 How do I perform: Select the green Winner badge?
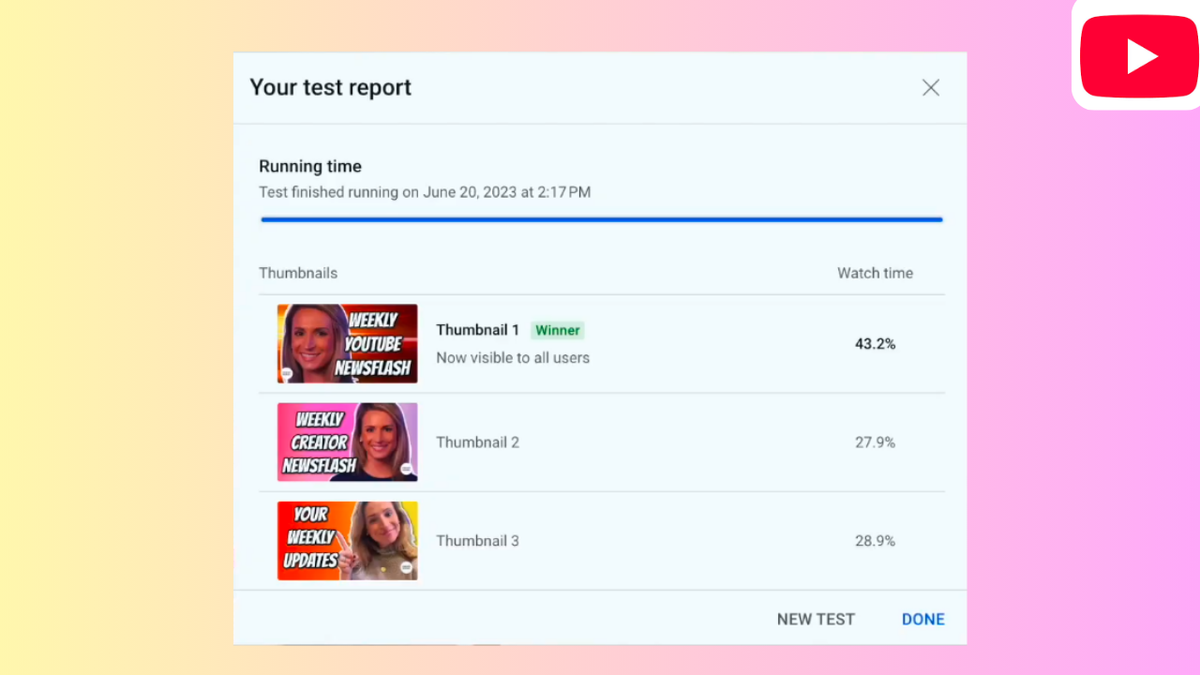557,330
